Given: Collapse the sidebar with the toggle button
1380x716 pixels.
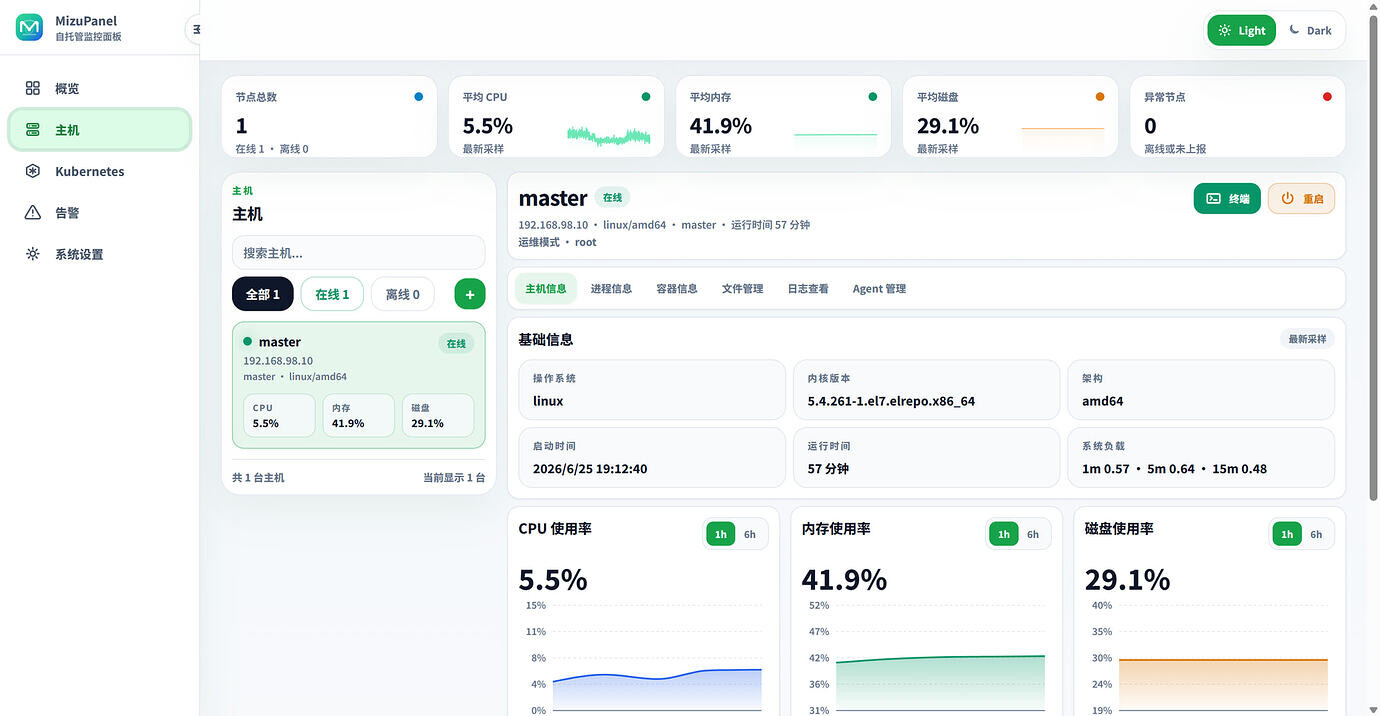Looking at the screenshot, I should [195, 30].
